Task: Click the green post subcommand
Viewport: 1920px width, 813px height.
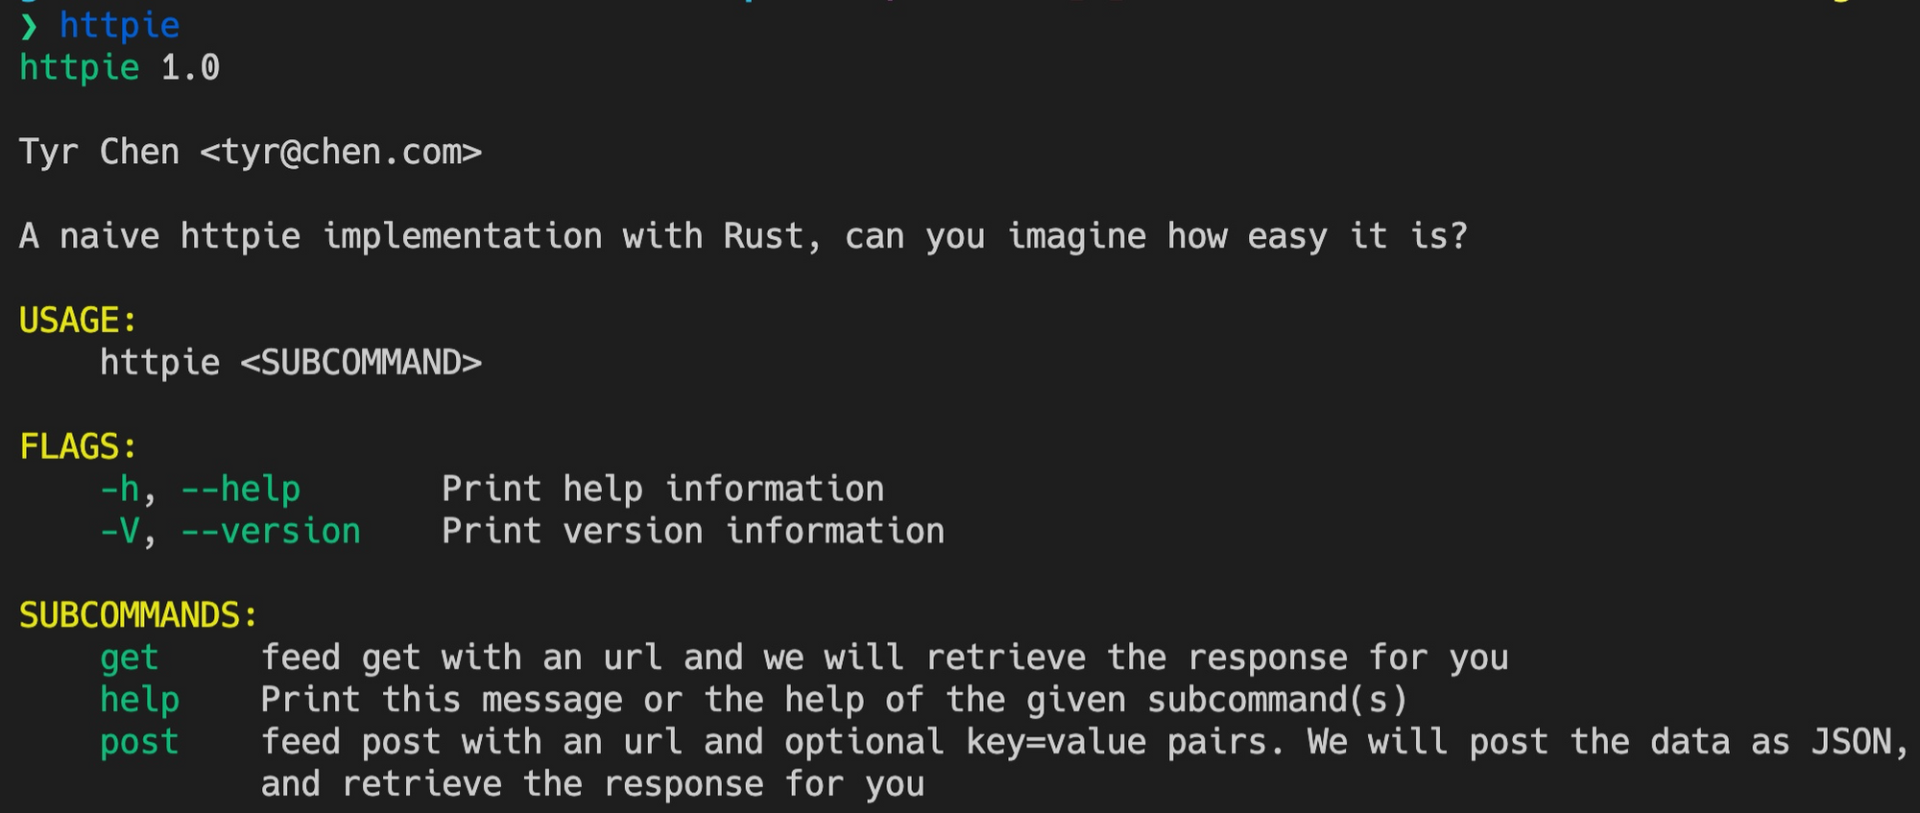Action: [139, 742]
